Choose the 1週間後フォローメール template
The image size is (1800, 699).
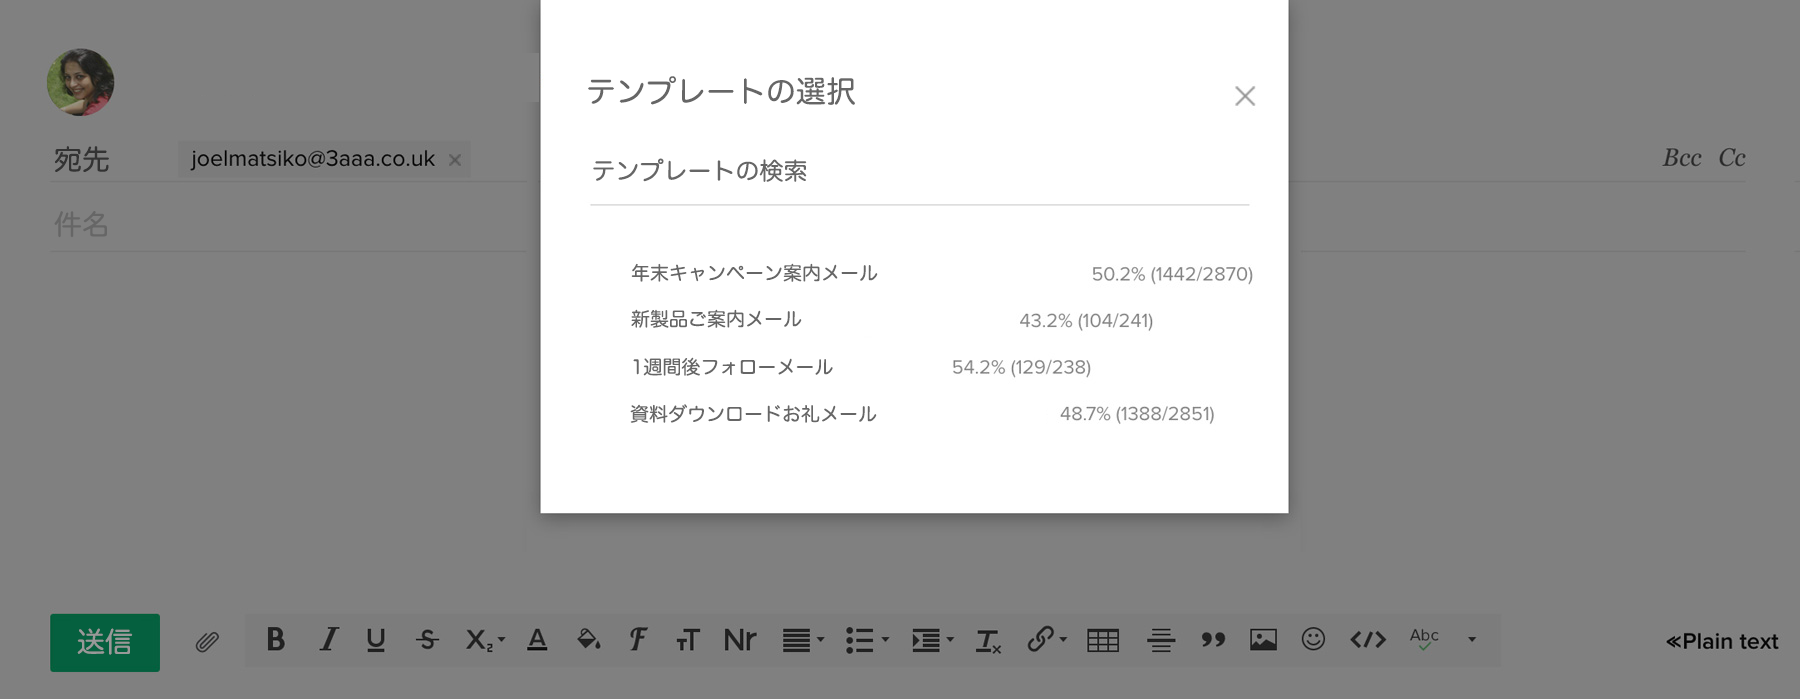tap(732, 367)
